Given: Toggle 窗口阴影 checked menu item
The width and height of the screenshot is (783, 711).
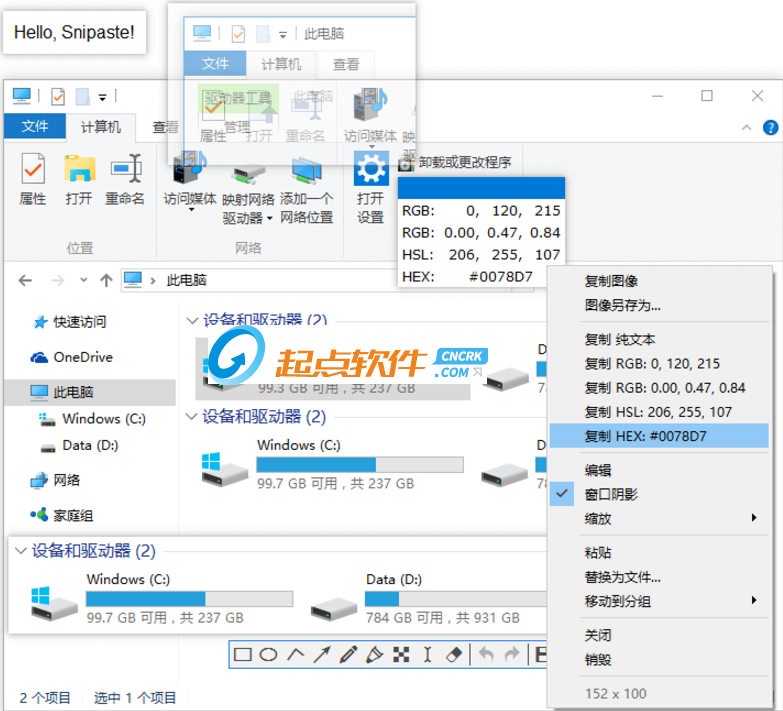Looking at the screenshot, I should tap(659, 494).
